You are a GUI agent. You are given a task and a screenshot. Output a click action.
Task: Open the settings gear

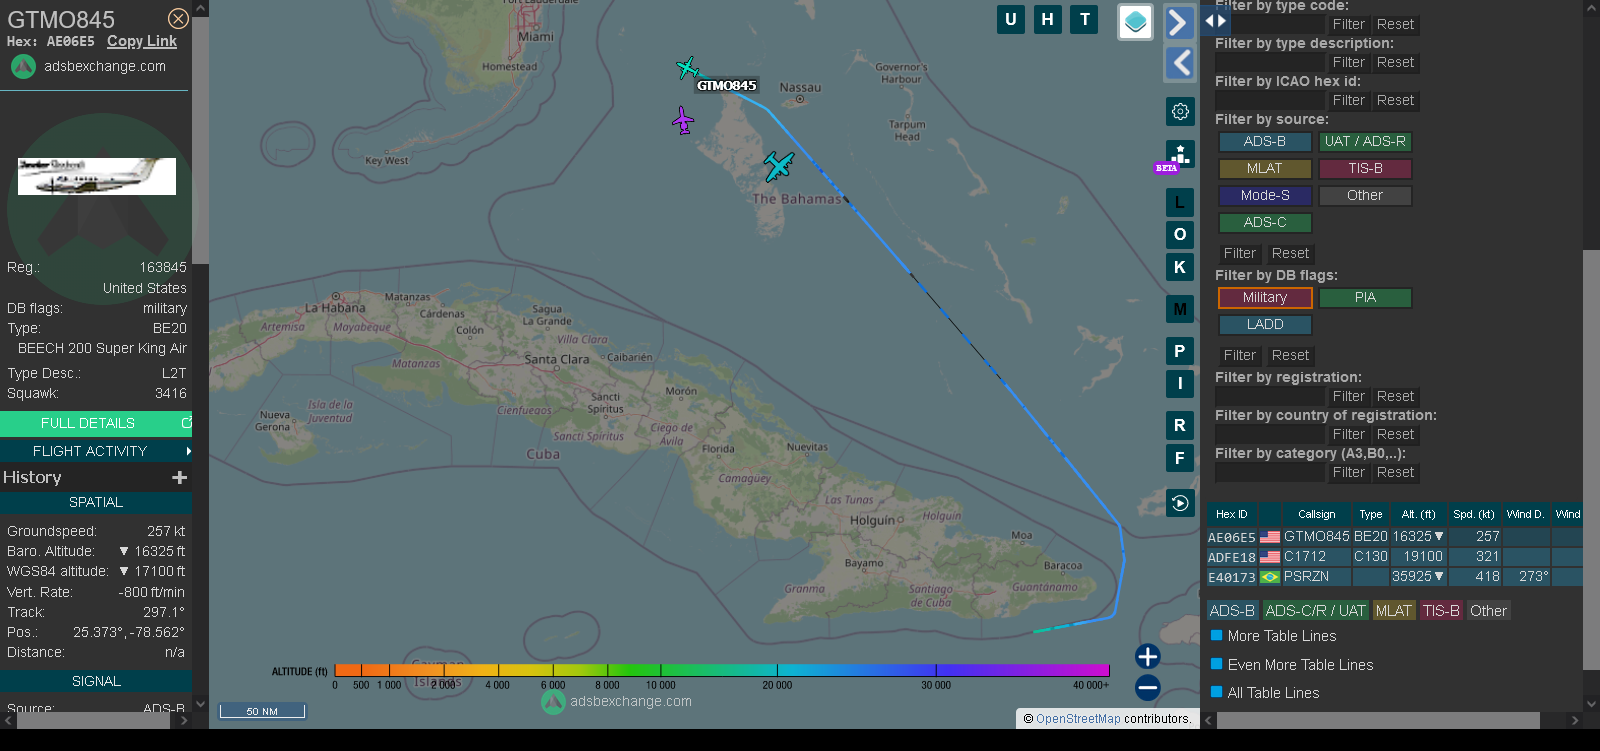click(1180, 111)
